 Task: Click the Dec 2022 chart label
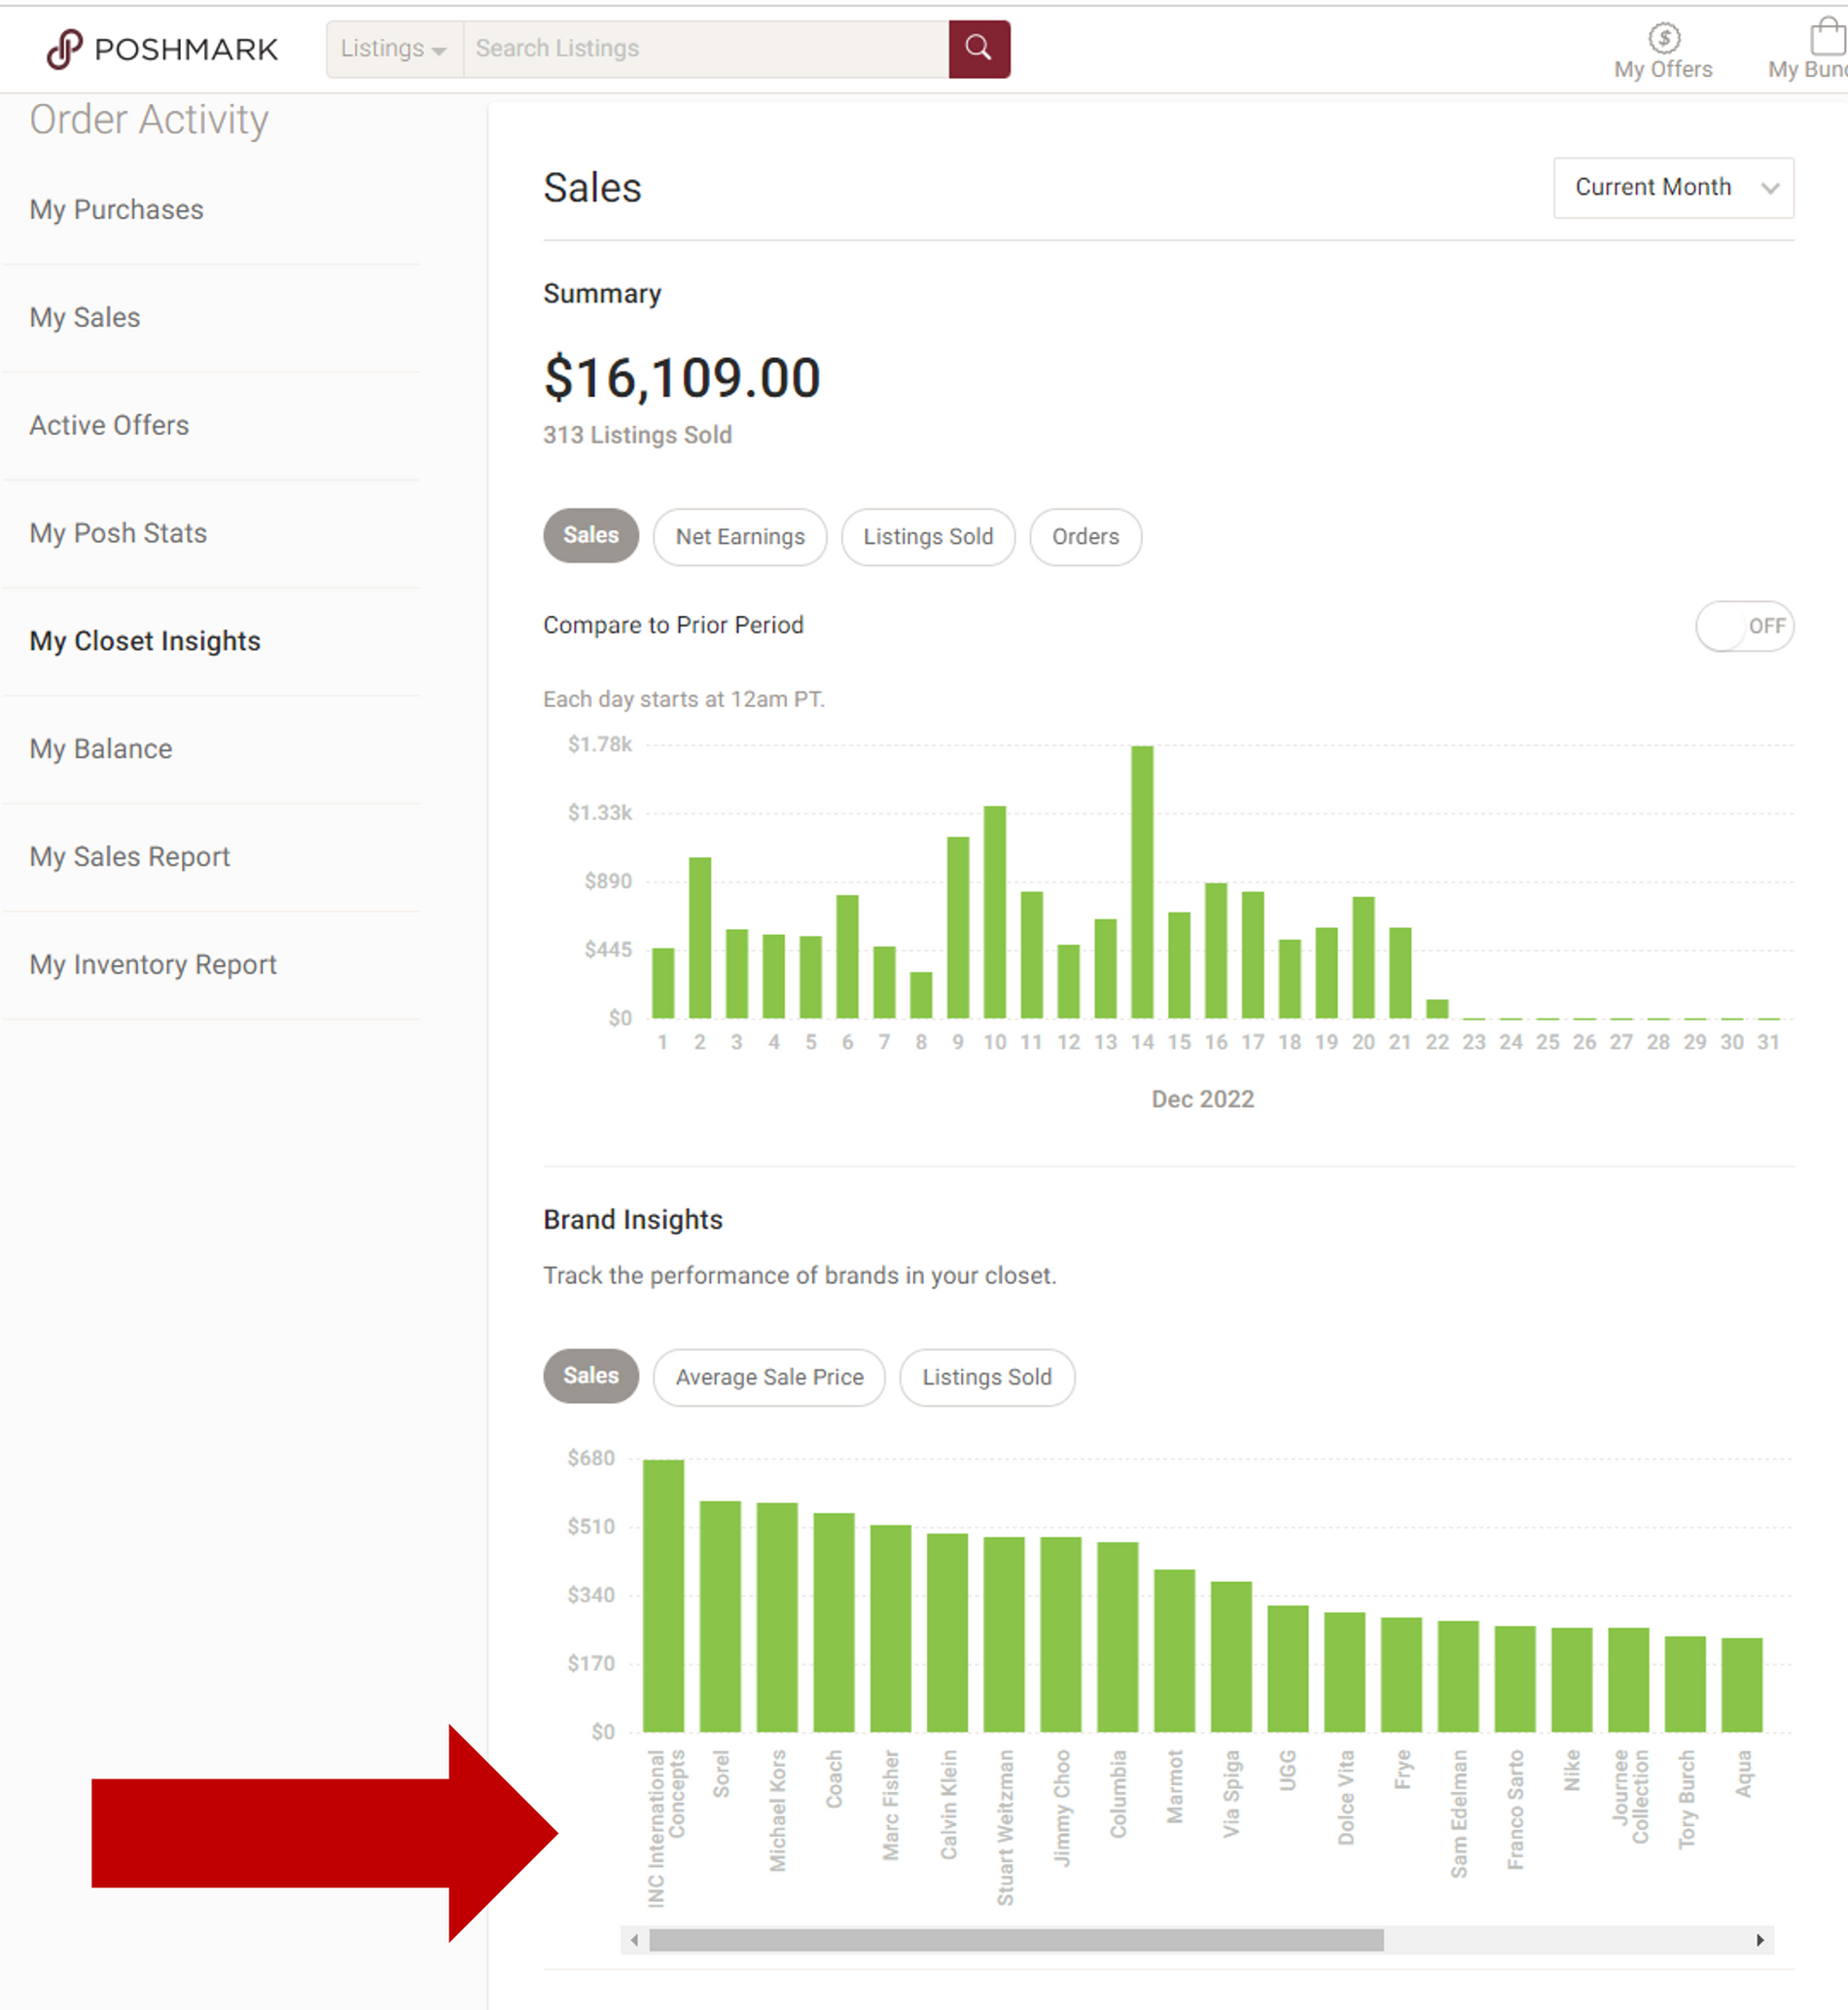(x=1202, y=1099)
